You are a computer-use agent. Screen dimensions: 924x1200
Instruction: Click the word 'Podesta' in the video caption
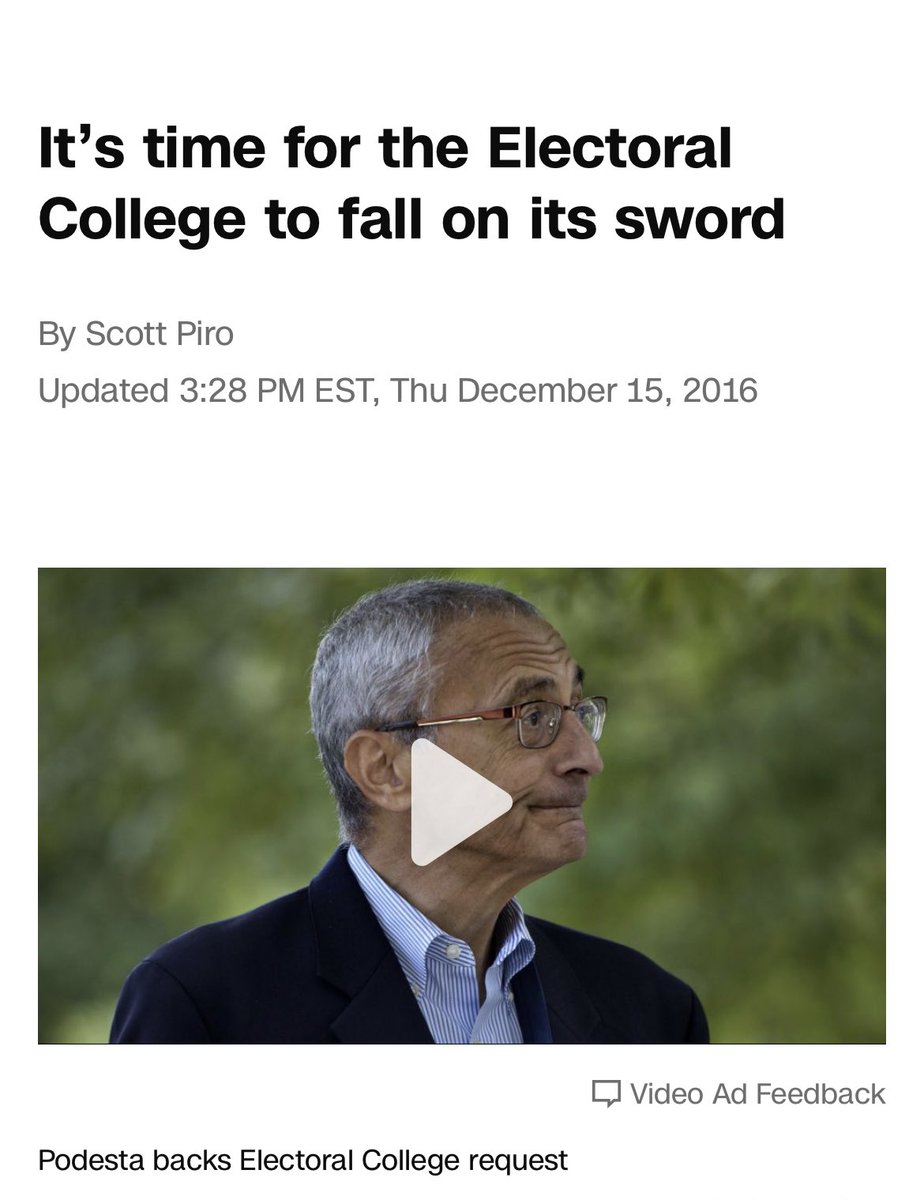pos(85,1161)
